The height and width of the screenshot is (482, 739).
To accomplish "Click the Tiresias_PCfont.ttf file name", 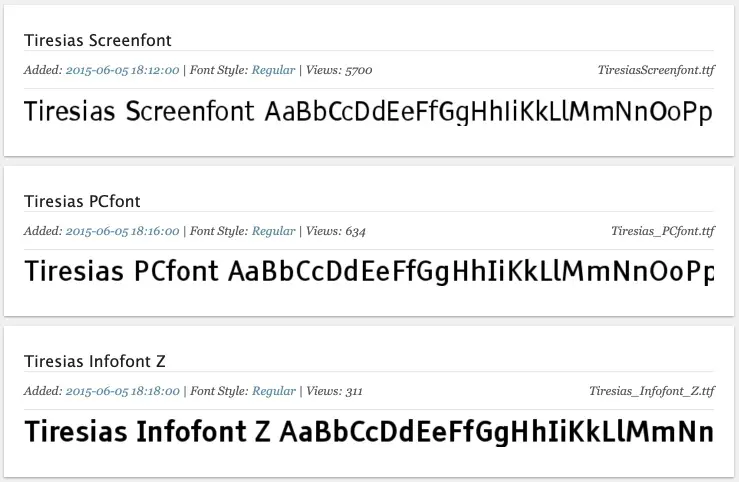I will (662, 231).
